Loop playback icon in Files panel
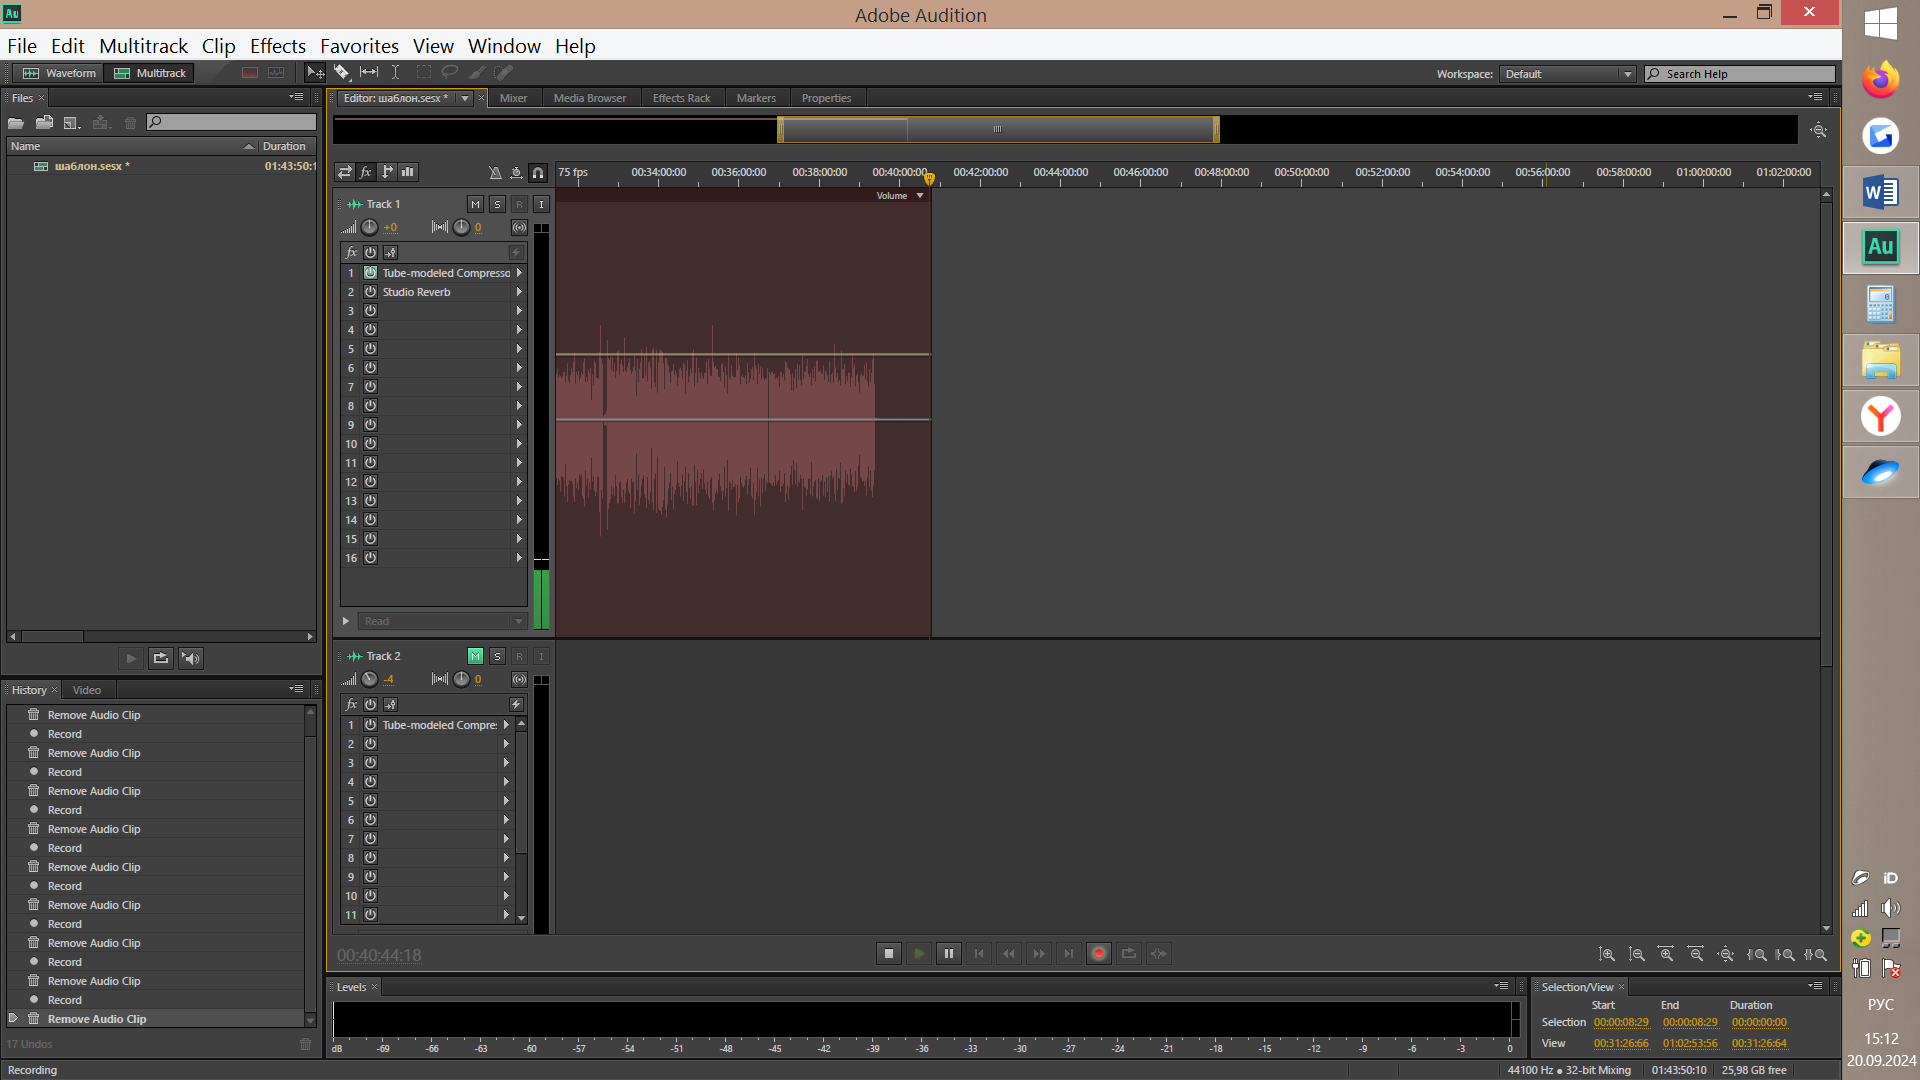Image resolution: width=1920 pixels, height=1080 pixels. [x=161, y=658]
